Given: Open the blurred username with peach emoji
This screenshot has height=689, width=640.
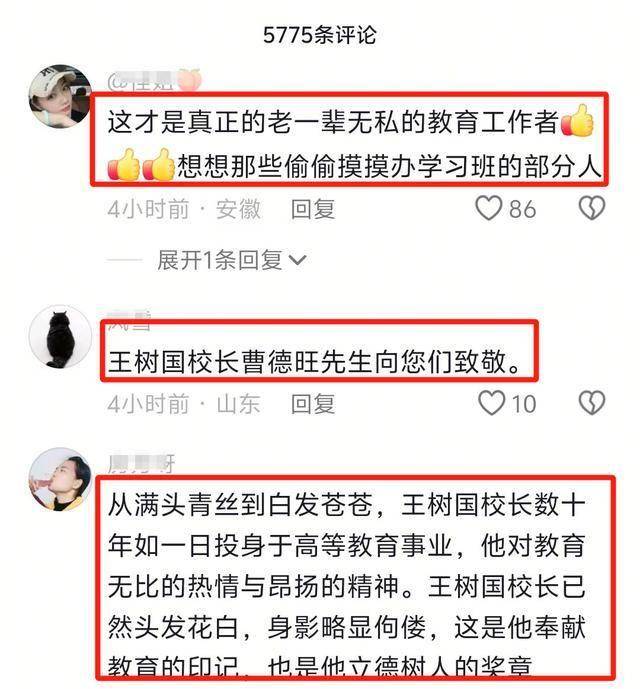Looking at the screenshot, I should (x=155, y=81).
